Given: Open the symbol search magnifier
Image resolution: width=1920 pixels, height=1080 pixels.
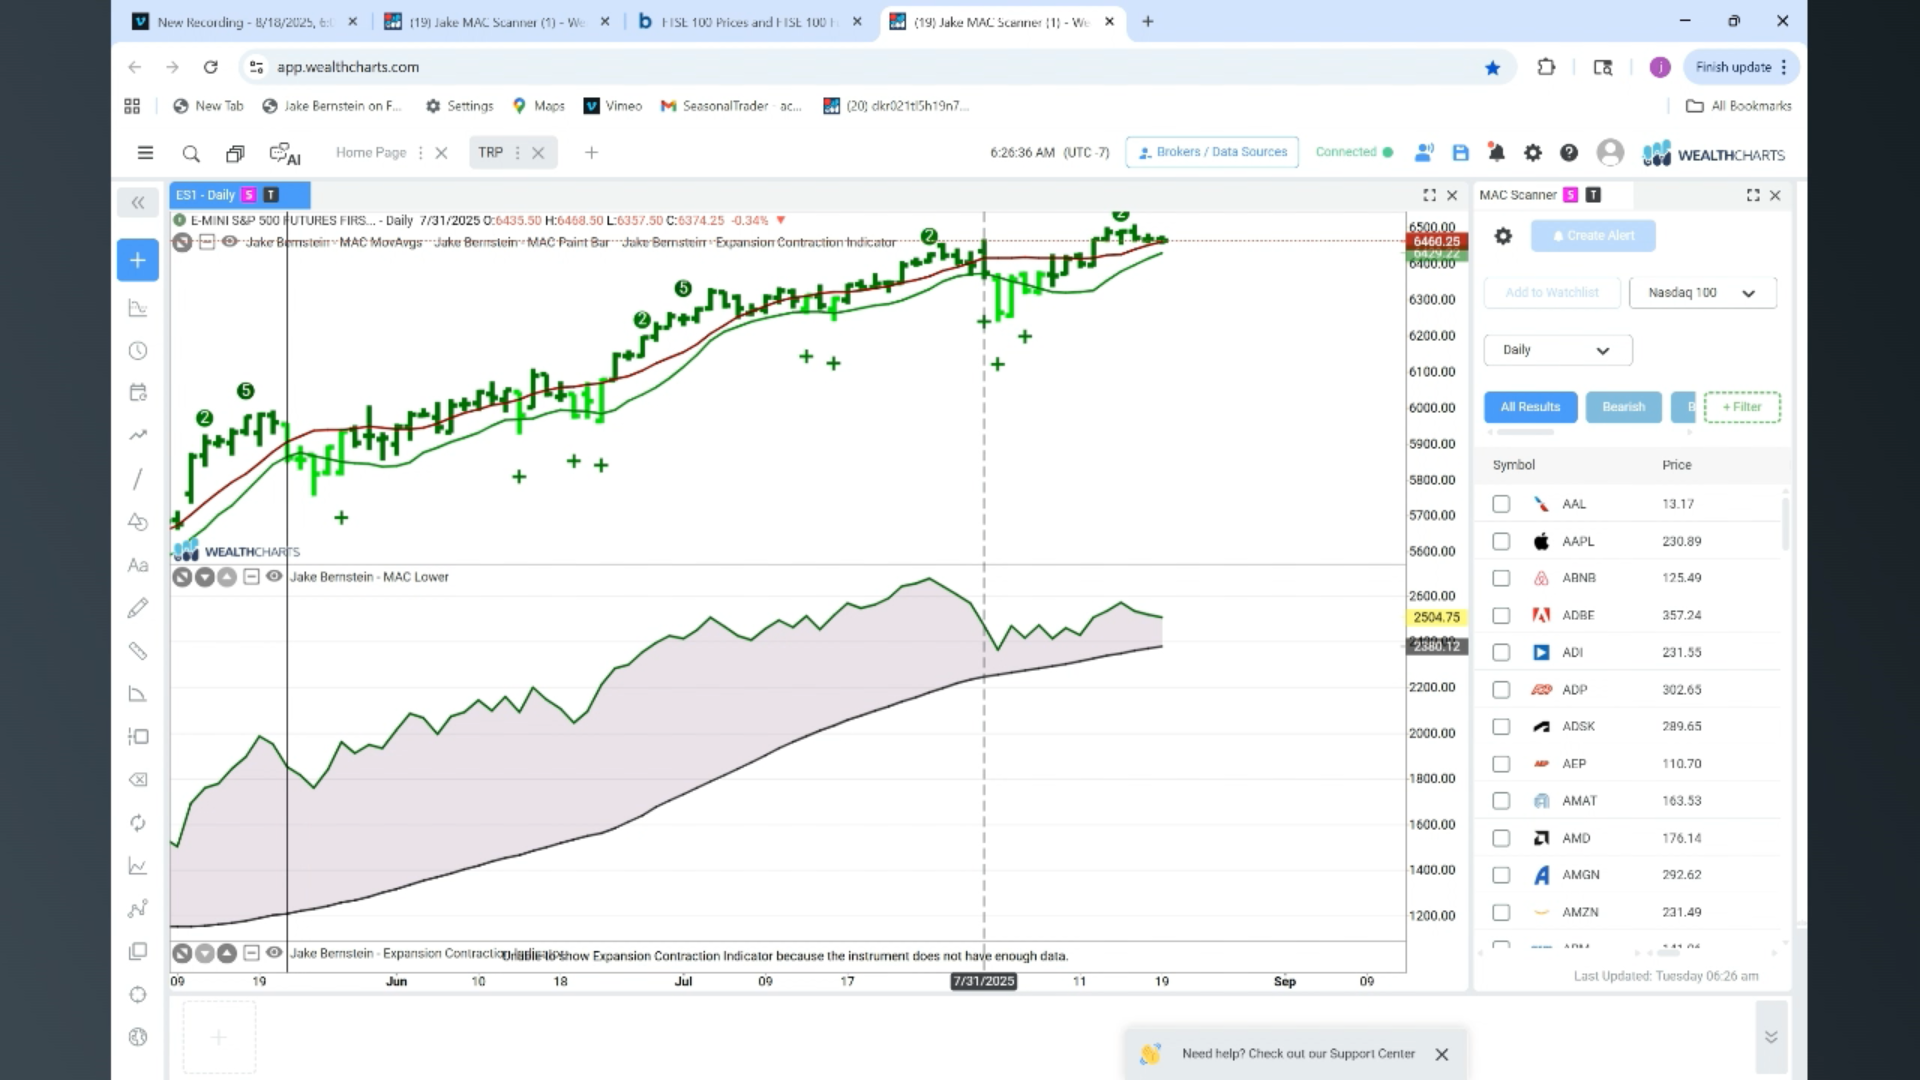Looking at the screenshot, I should [191, 153].
